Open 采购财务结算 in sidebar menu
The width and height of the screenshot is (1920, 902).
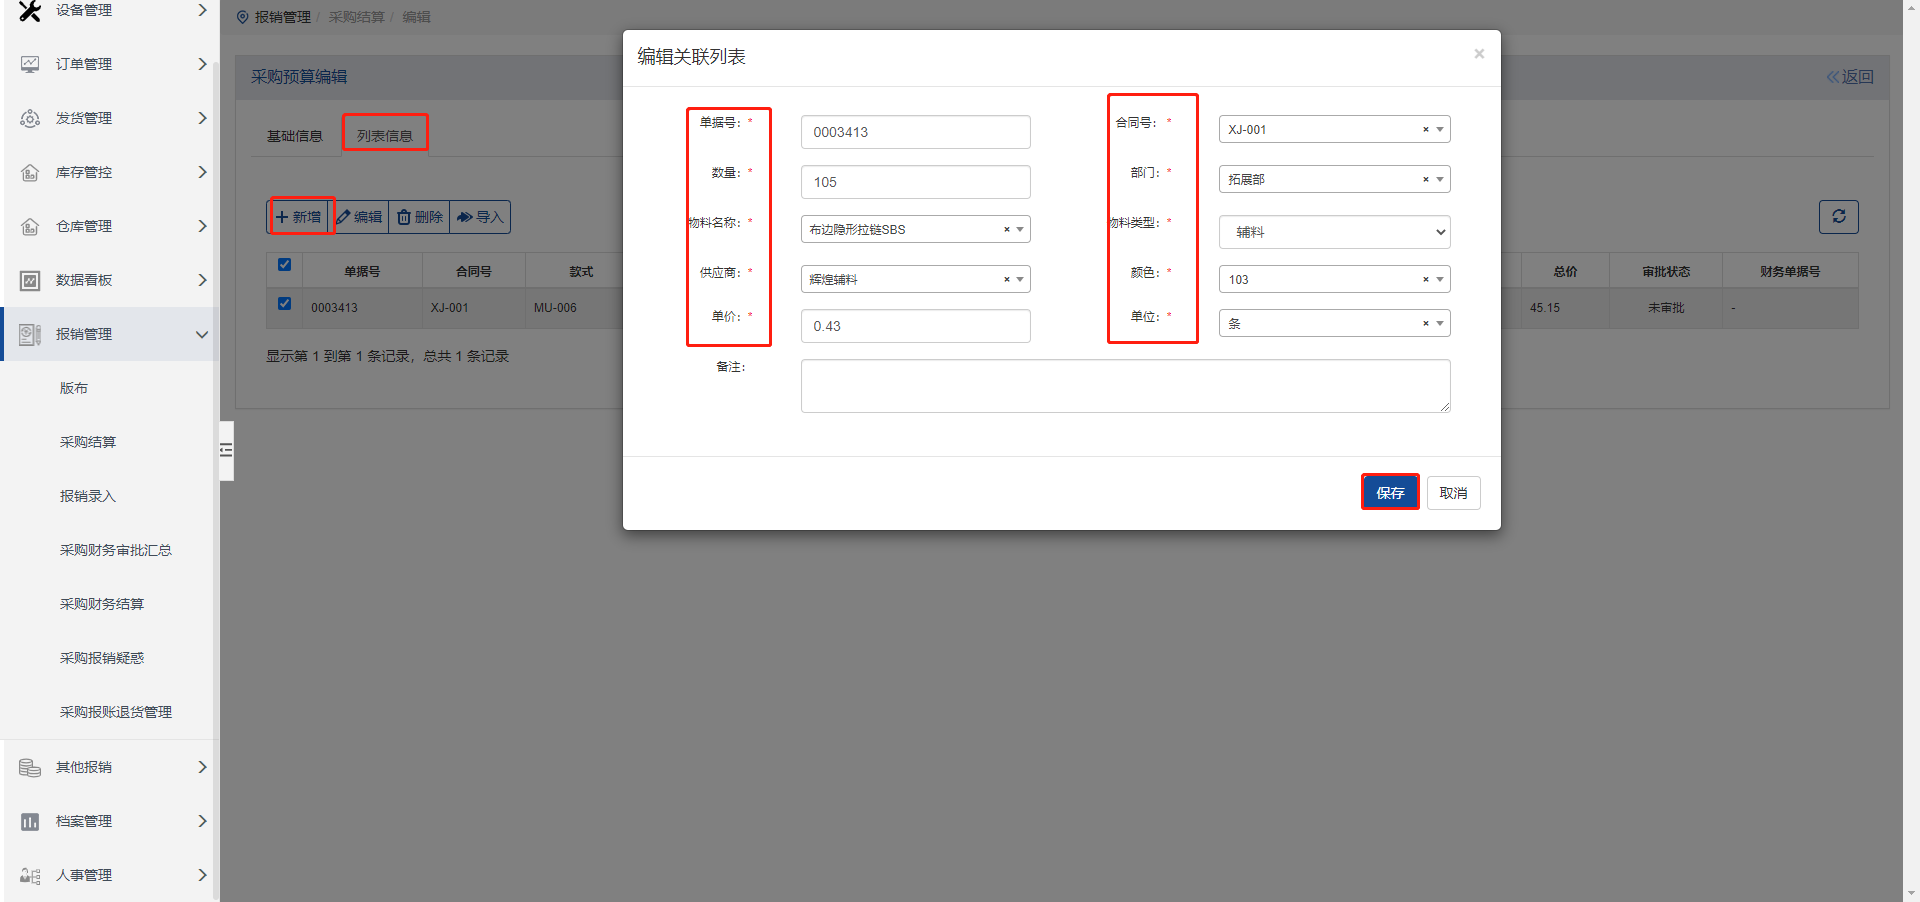[102, 604]
